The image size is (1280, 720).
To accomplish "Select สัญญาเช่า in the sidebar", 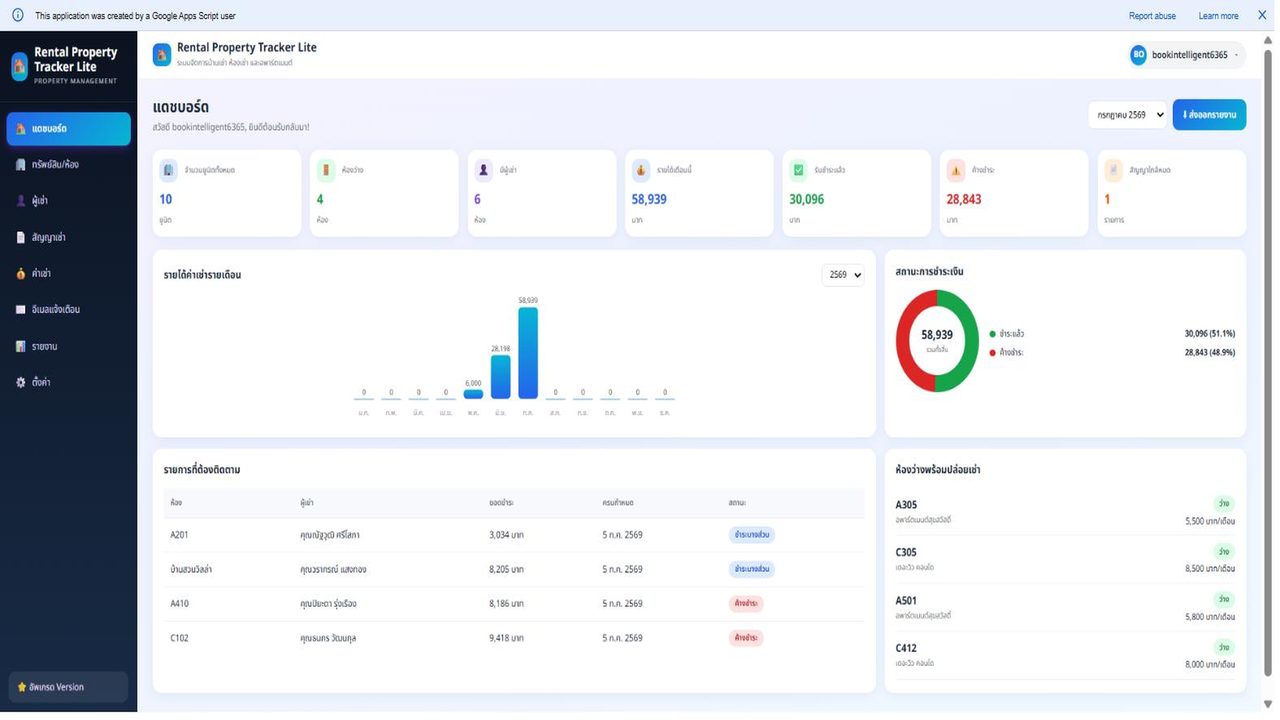I will [68, 237].
